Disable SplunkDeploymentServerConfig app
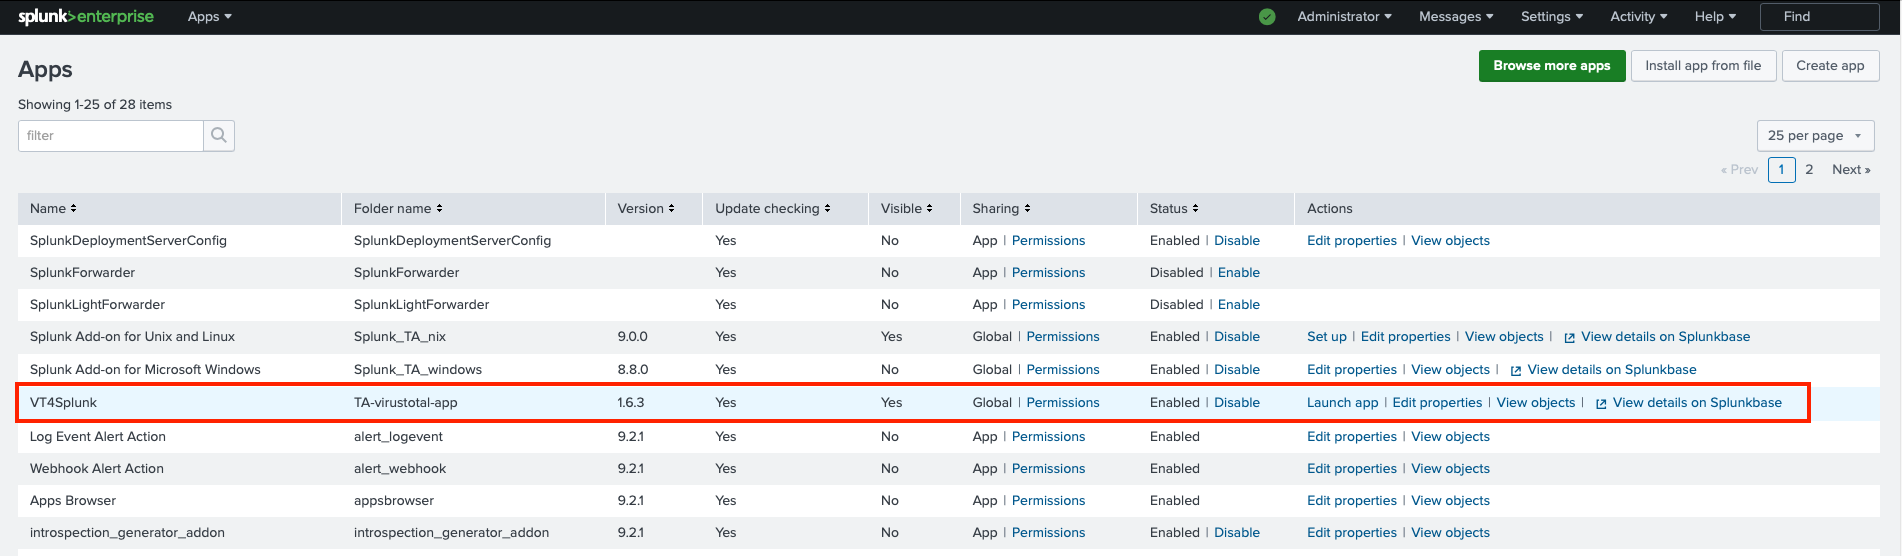Screen dimensions: 1902x556 click(1236, 241)
